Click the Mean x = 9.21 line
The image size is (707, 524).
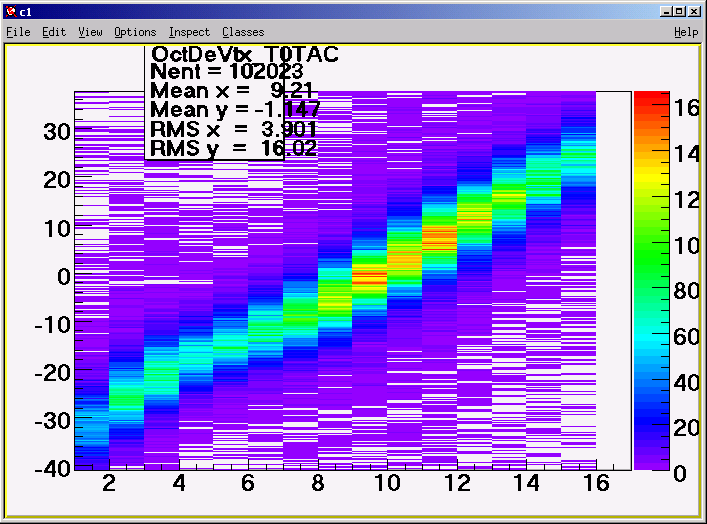[231, 91]
